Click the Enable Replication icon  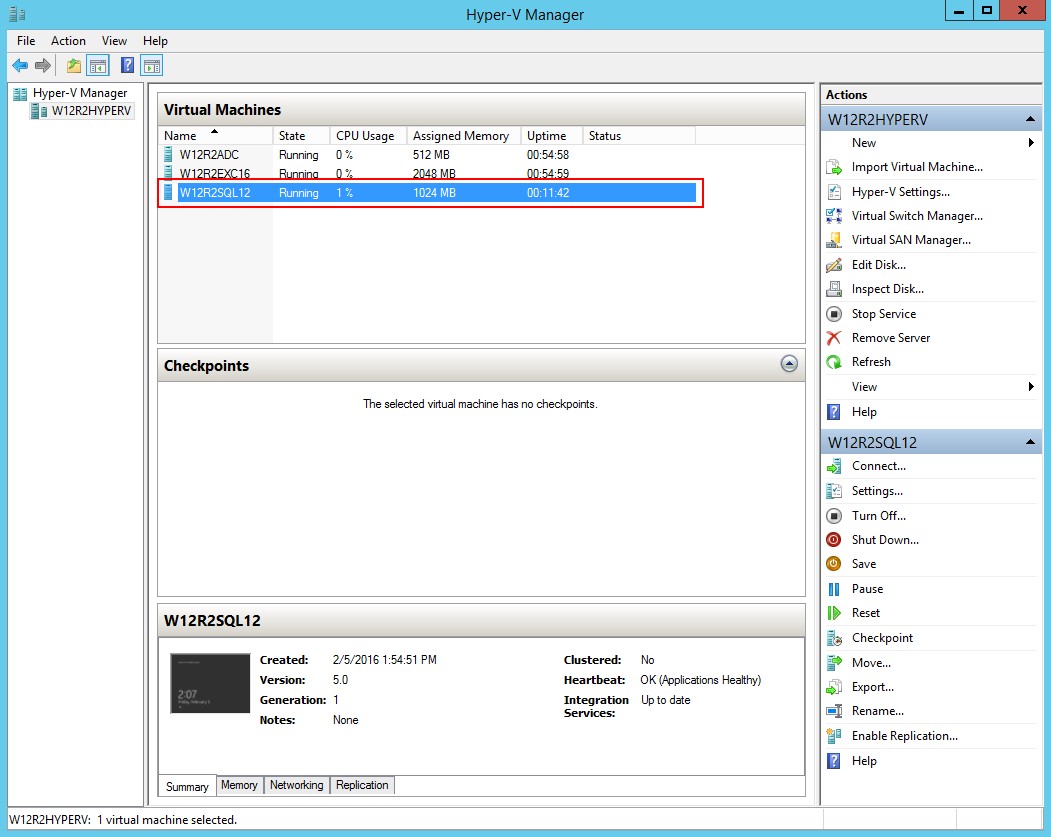pos(834,736)
